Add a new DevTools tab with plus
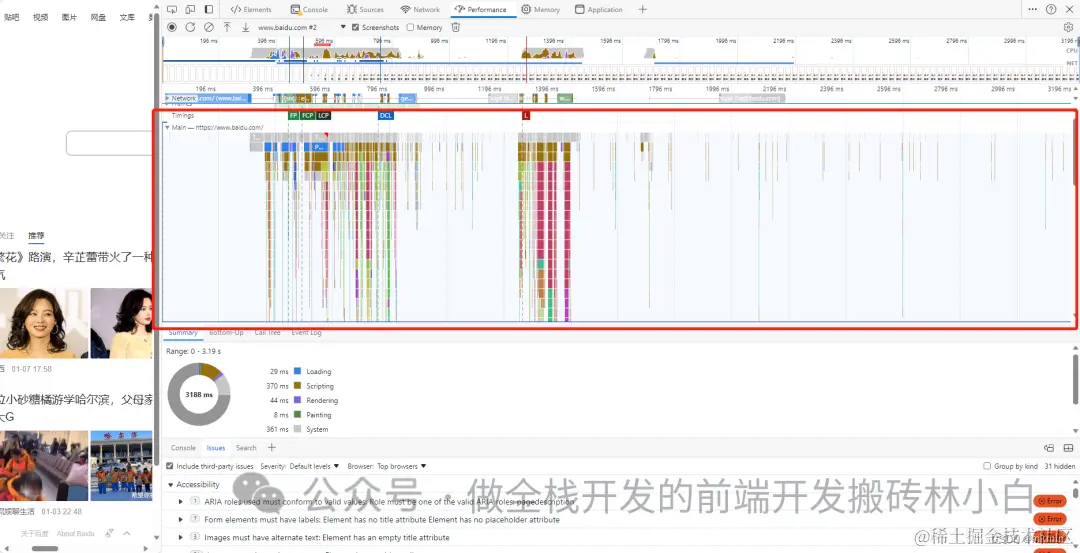 pyautogui.click(x=643, y=10)
